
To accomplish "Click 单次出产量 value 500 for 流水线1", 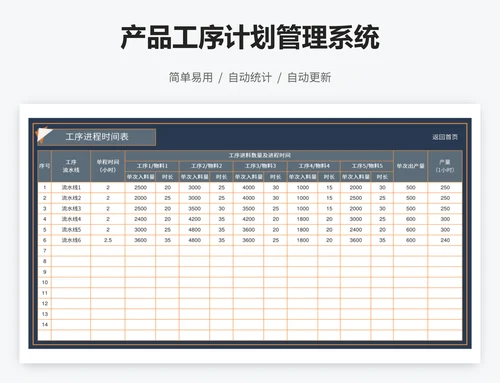I will (410, 187).
